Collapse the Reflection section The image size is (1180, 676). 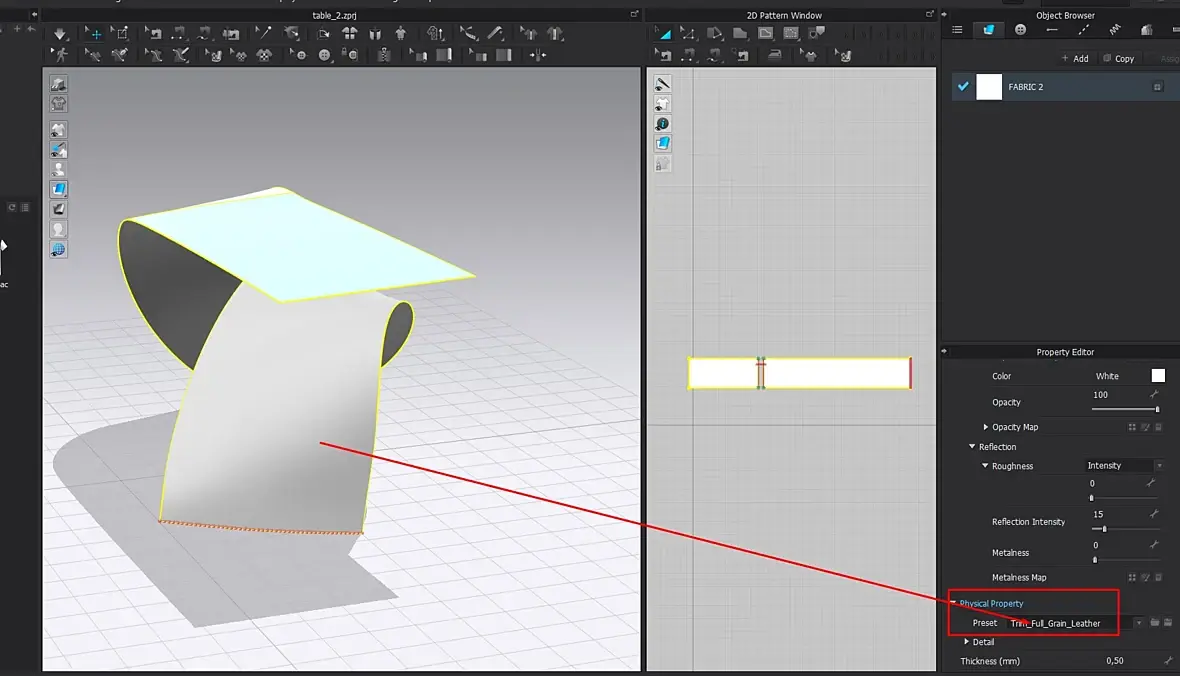pyautogui.click(x=972, y=447)
